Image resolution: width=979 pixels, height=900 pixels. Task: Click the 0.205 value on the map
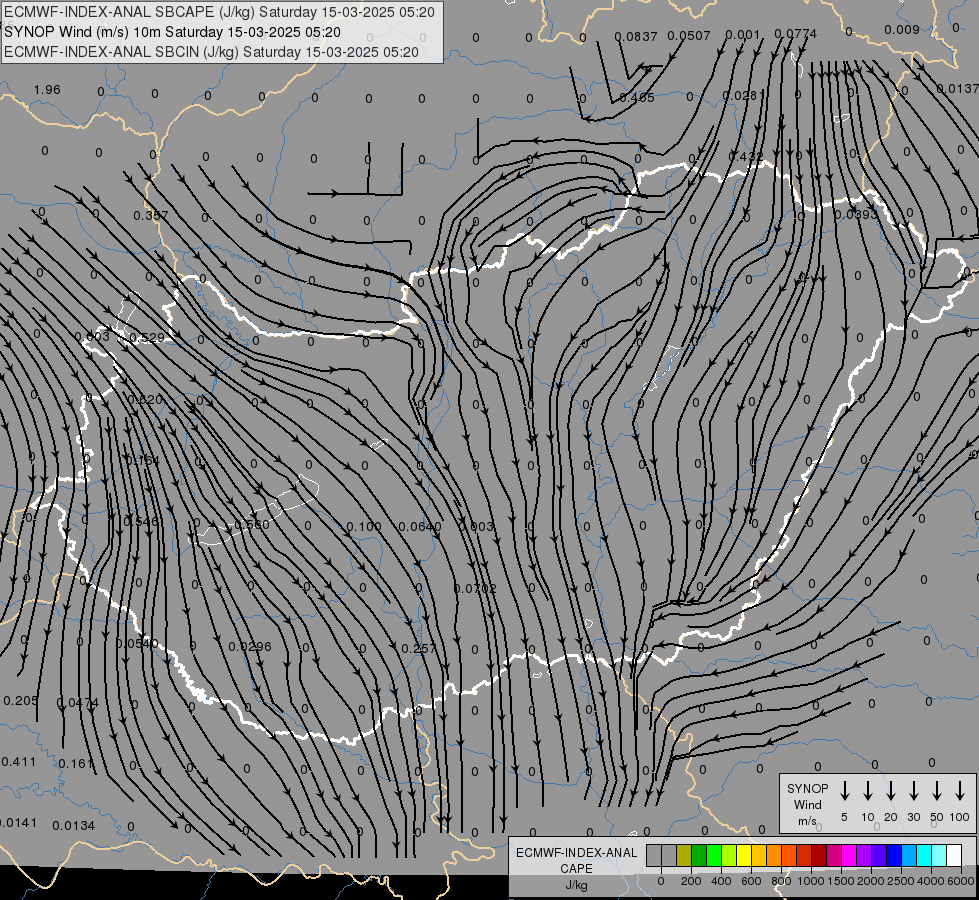[x=21, y=701]
